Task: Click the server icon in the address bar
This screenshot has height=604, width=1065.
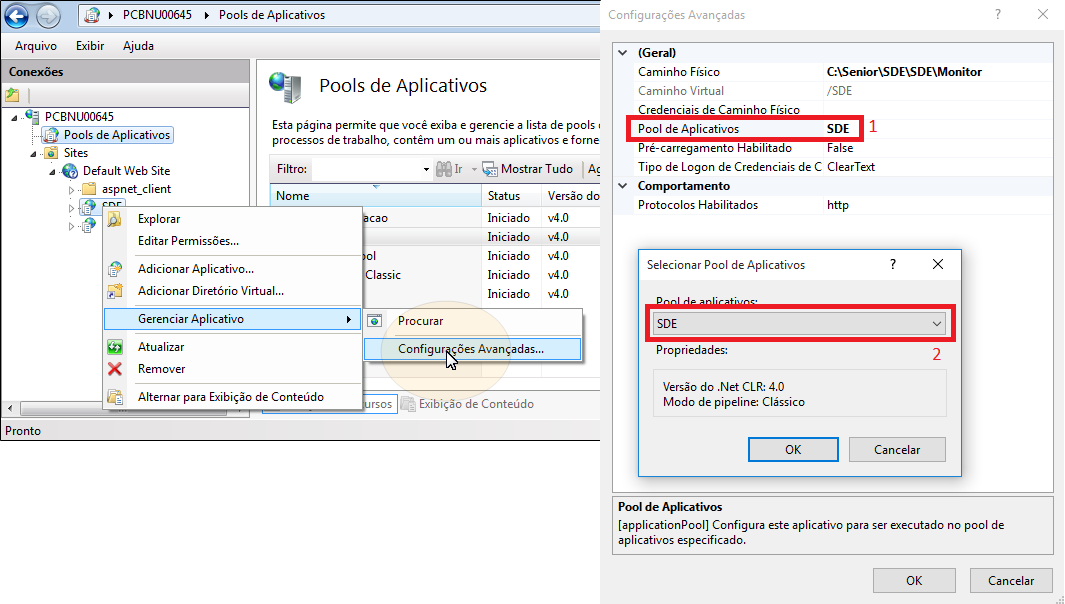Action: (x=92, y=15)
